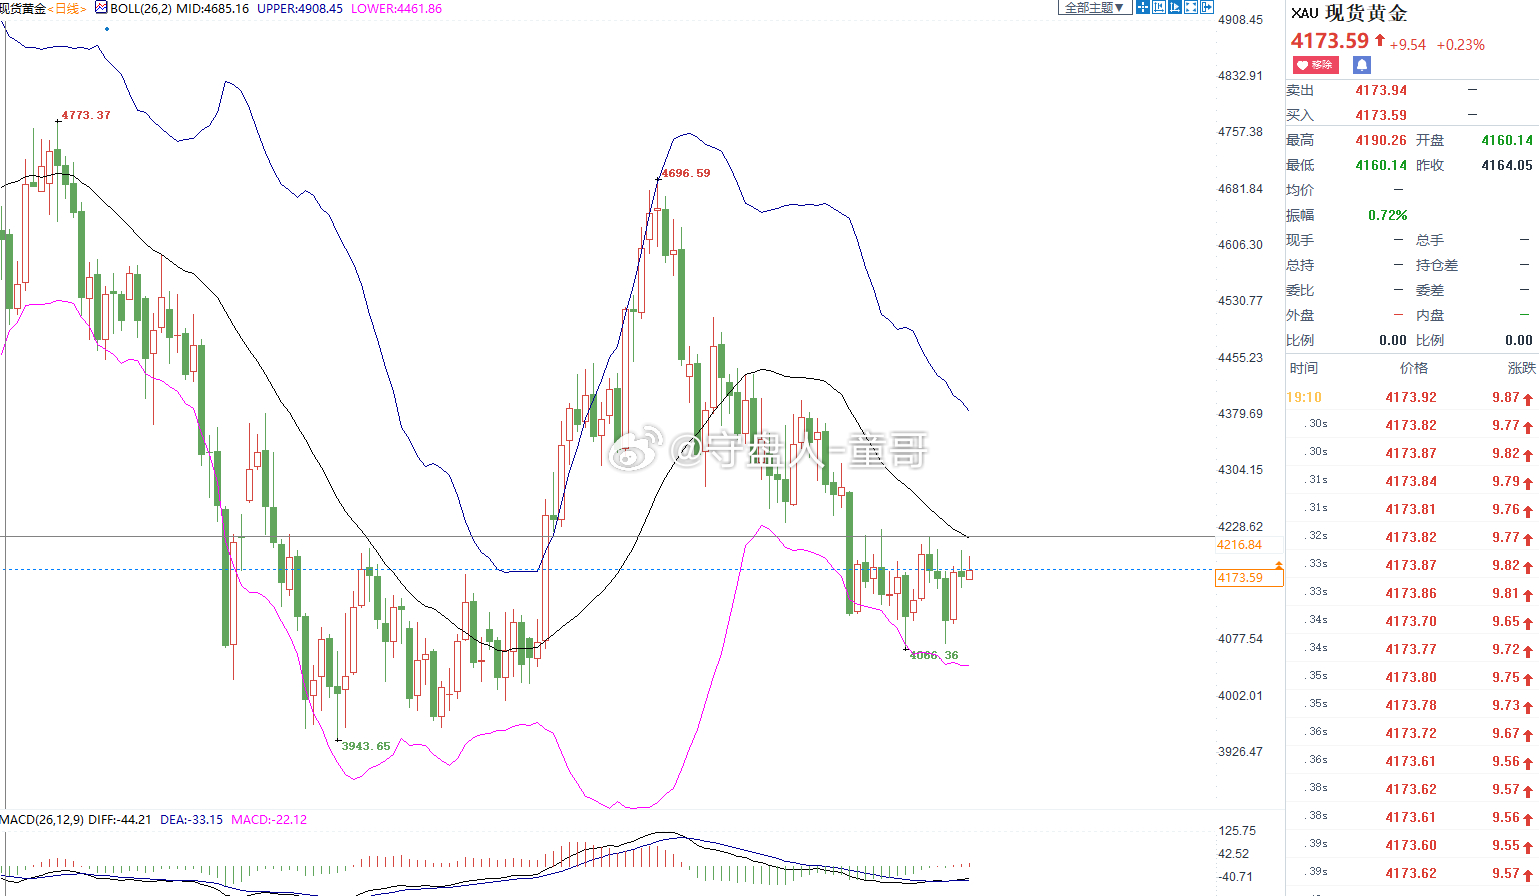Click the DIFF:-44.21 MACD value
Image resolution: width=1539 pixels, height=896 pixels.
(x=120, y=820)
